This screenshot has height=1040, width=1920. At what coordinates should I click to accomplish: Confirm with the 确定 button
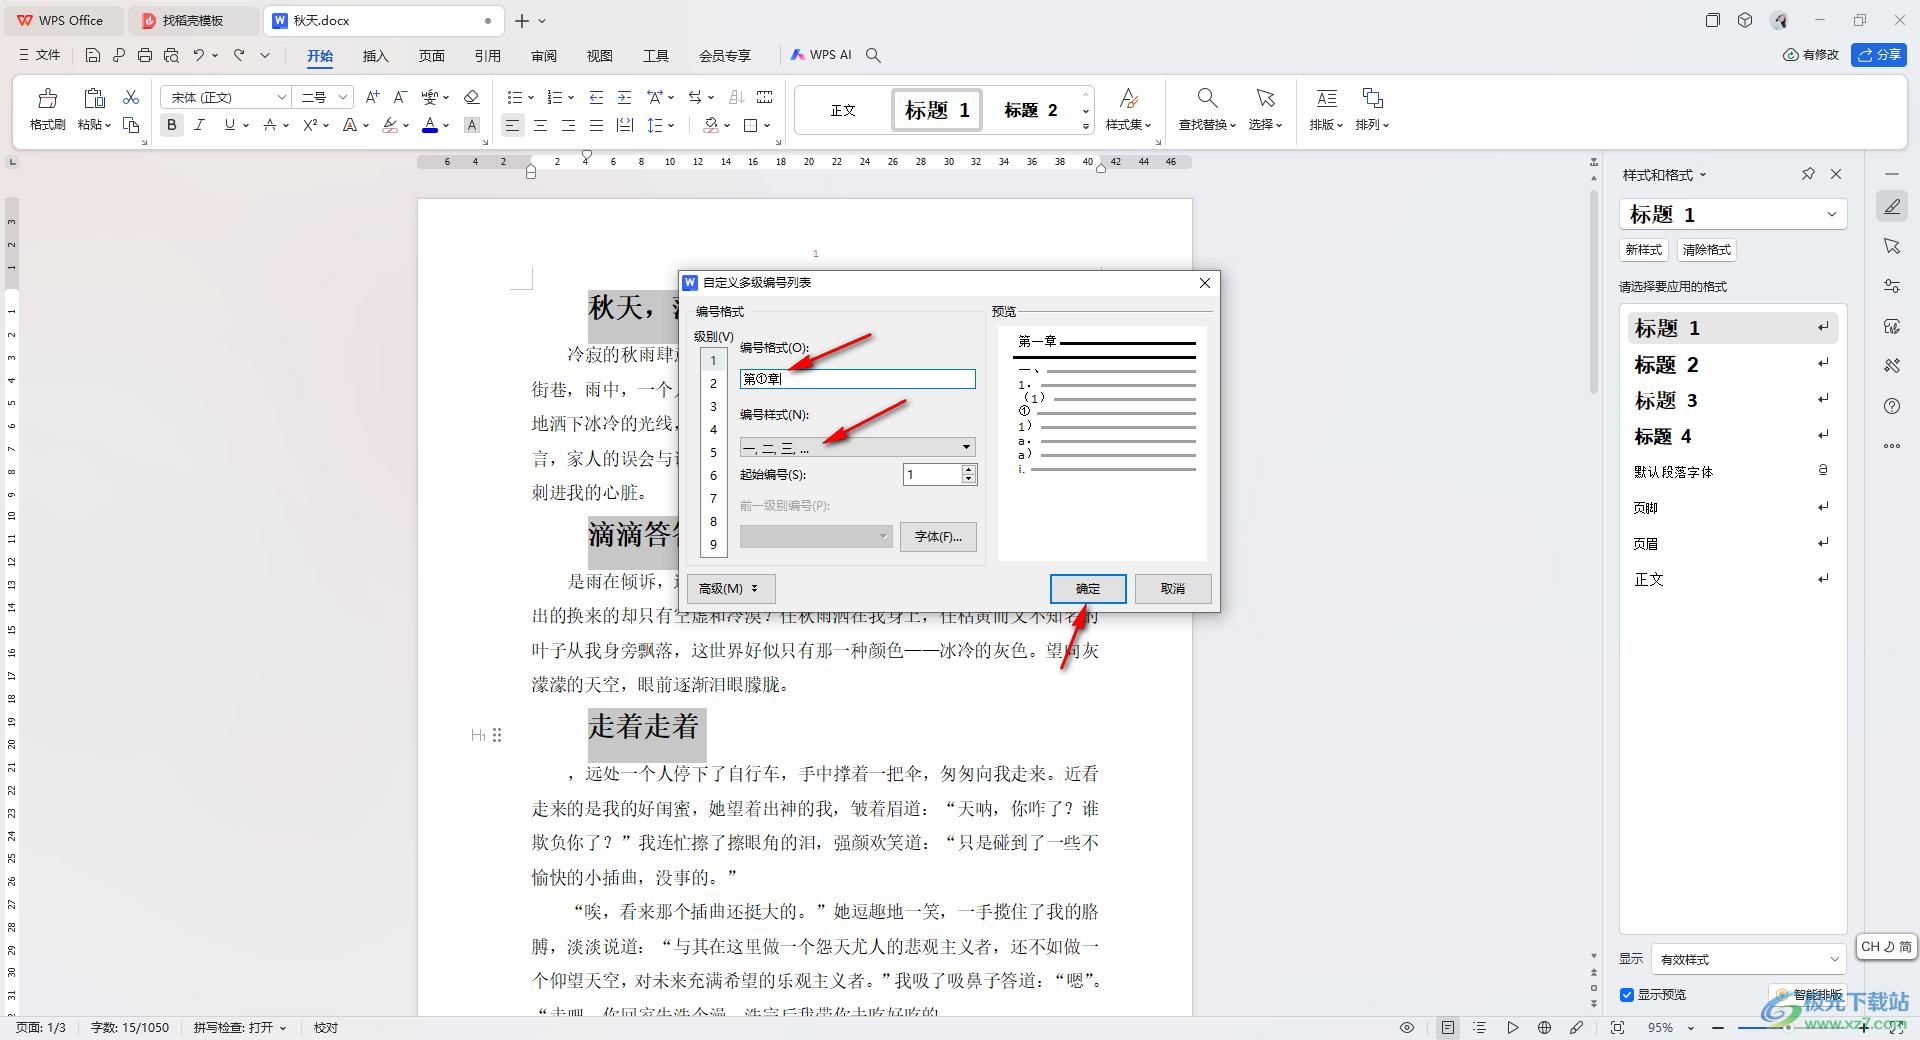click(x=1088, y=589)
